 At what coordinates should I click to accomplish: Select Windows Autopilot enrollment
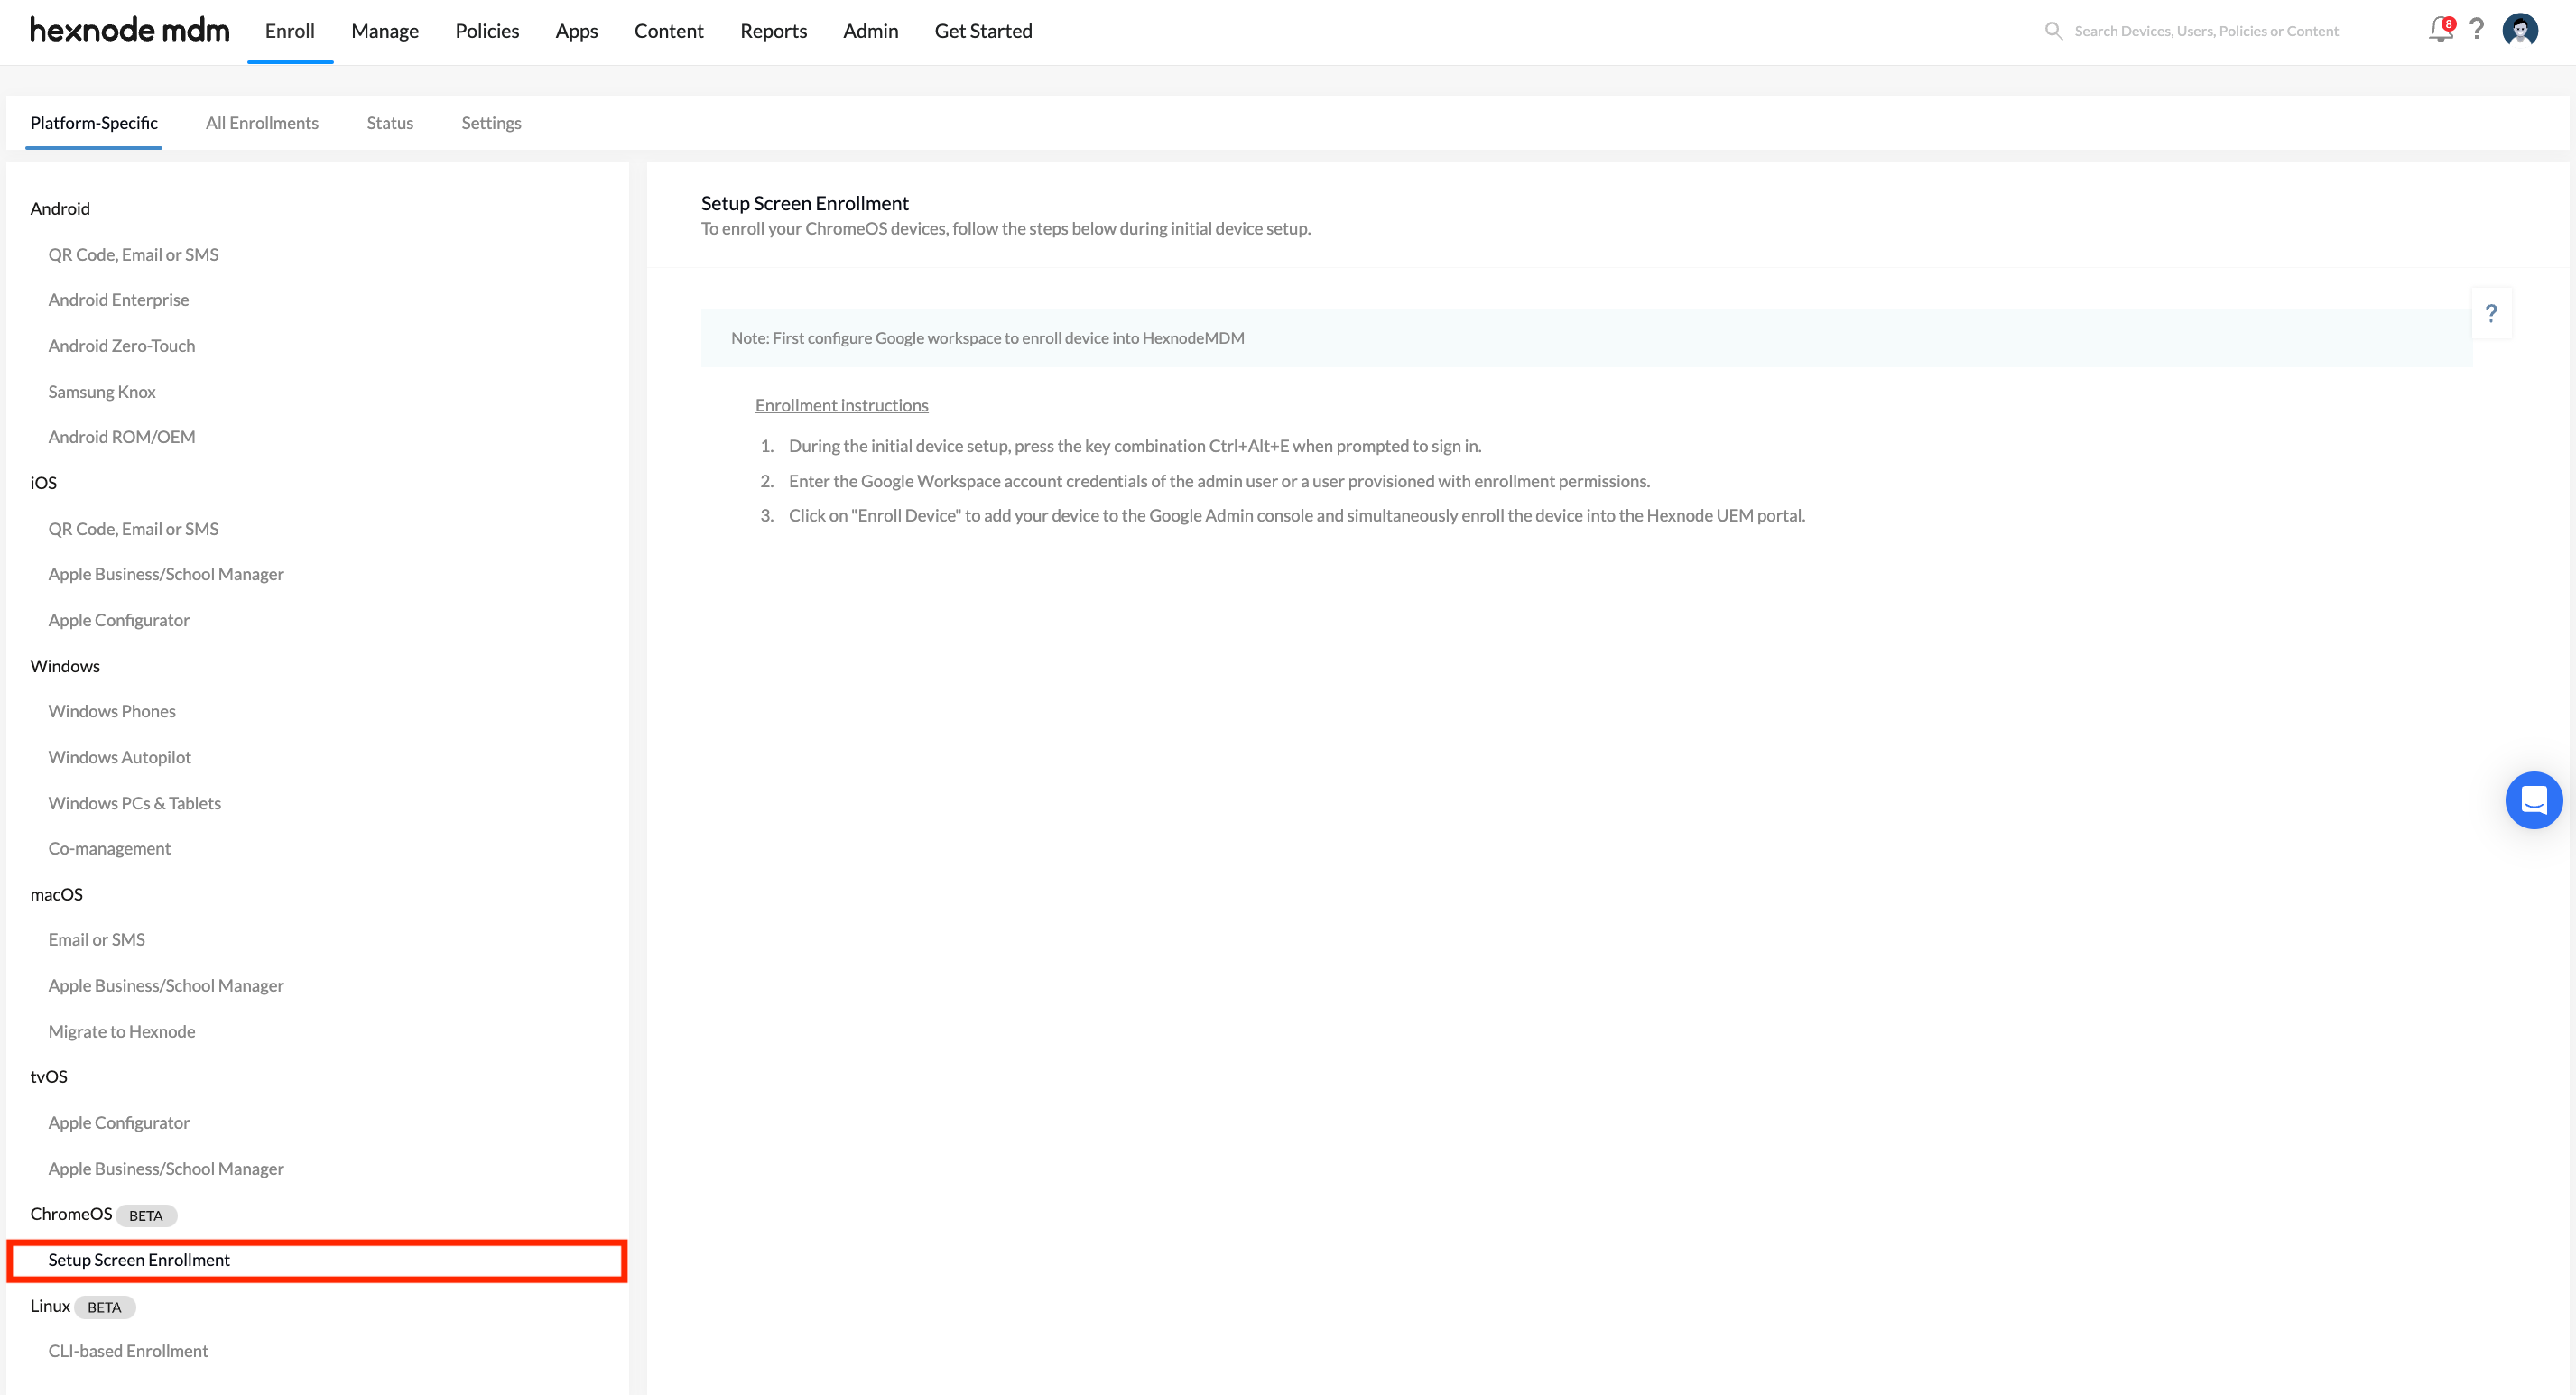tap(120, 757)
